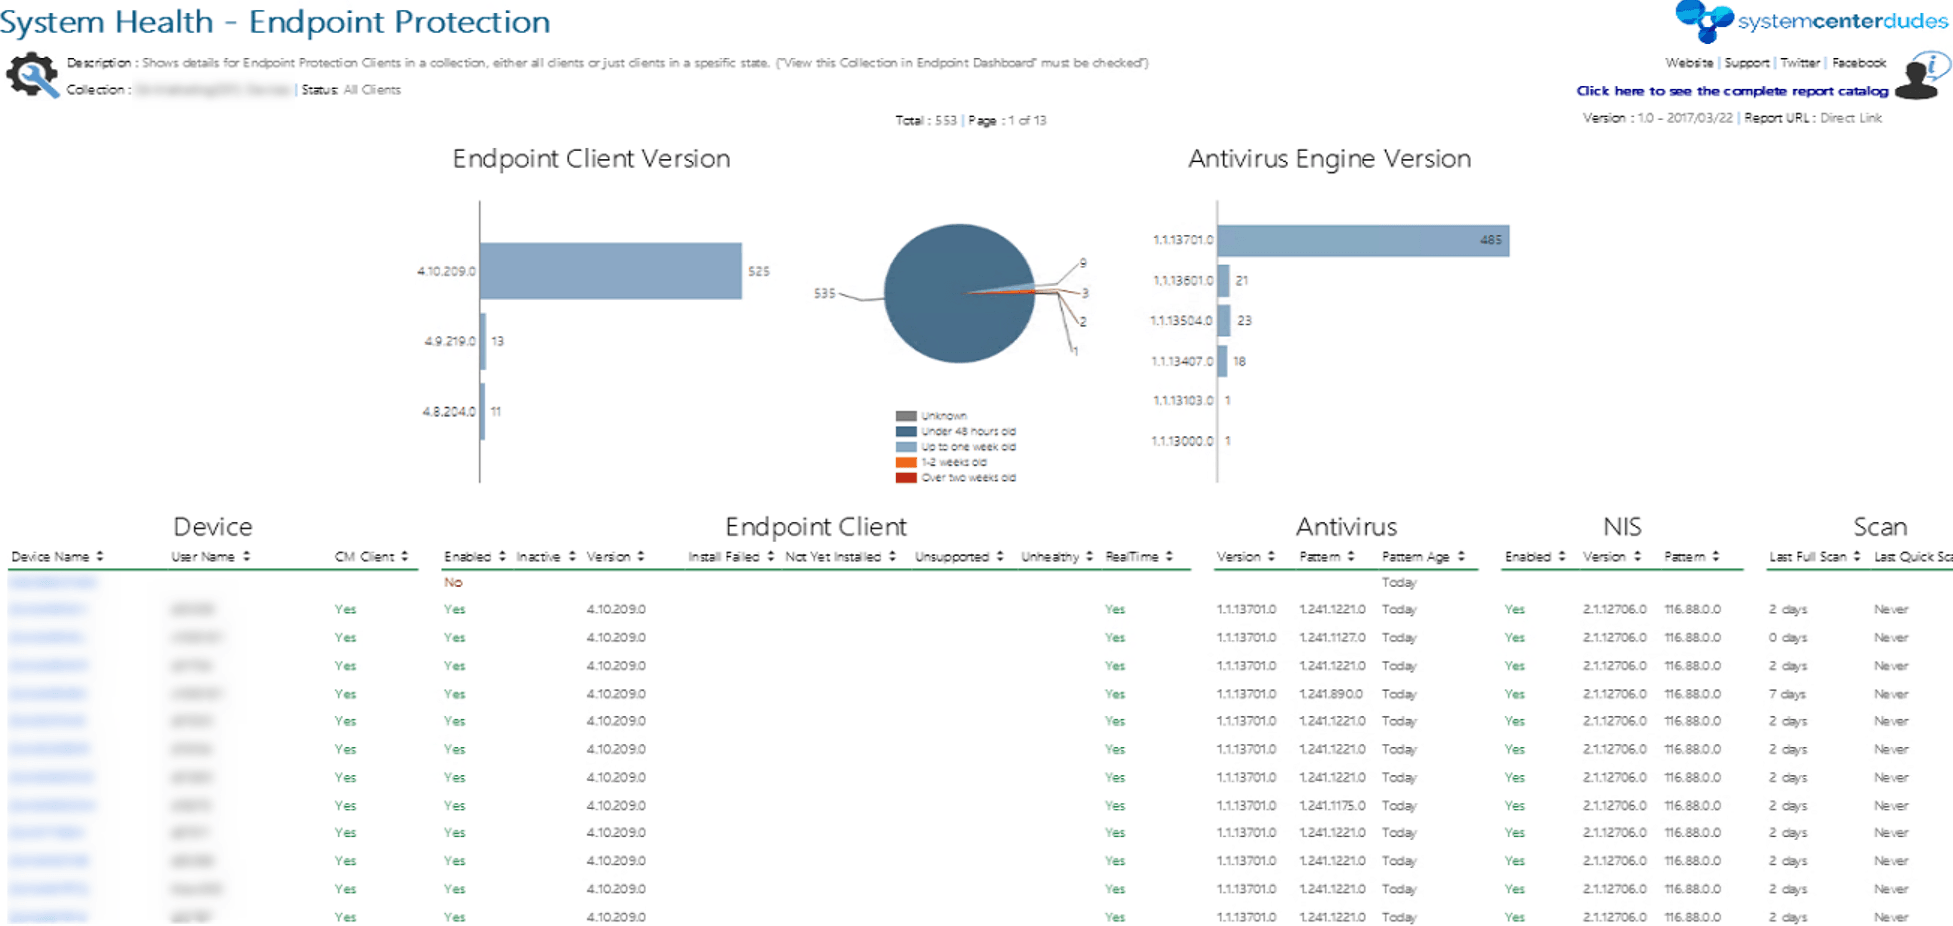Click the 4.10.209.0 bar in Endpoint Client Version
Image resolution: width=1953 pixels, height=926 pixels.
[x=610, y=269]
